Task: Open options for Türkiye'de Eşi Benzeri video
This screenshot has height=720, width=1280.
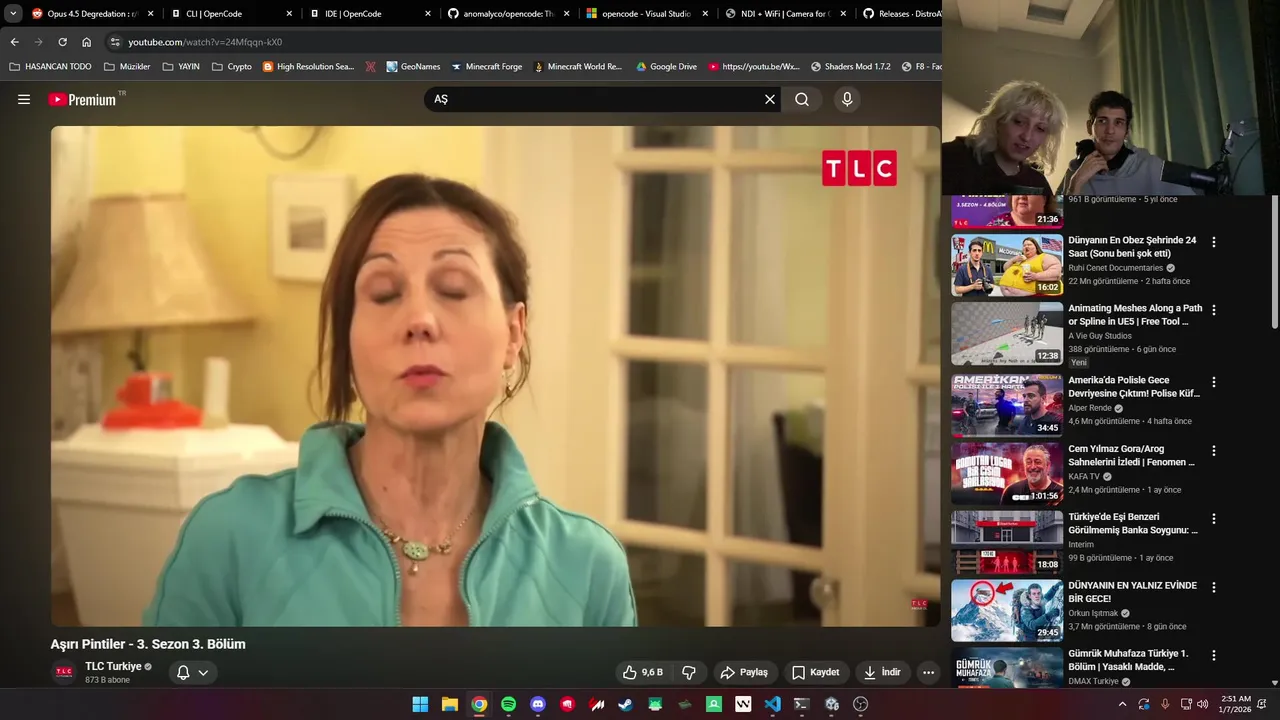Action: (1214, 518)
